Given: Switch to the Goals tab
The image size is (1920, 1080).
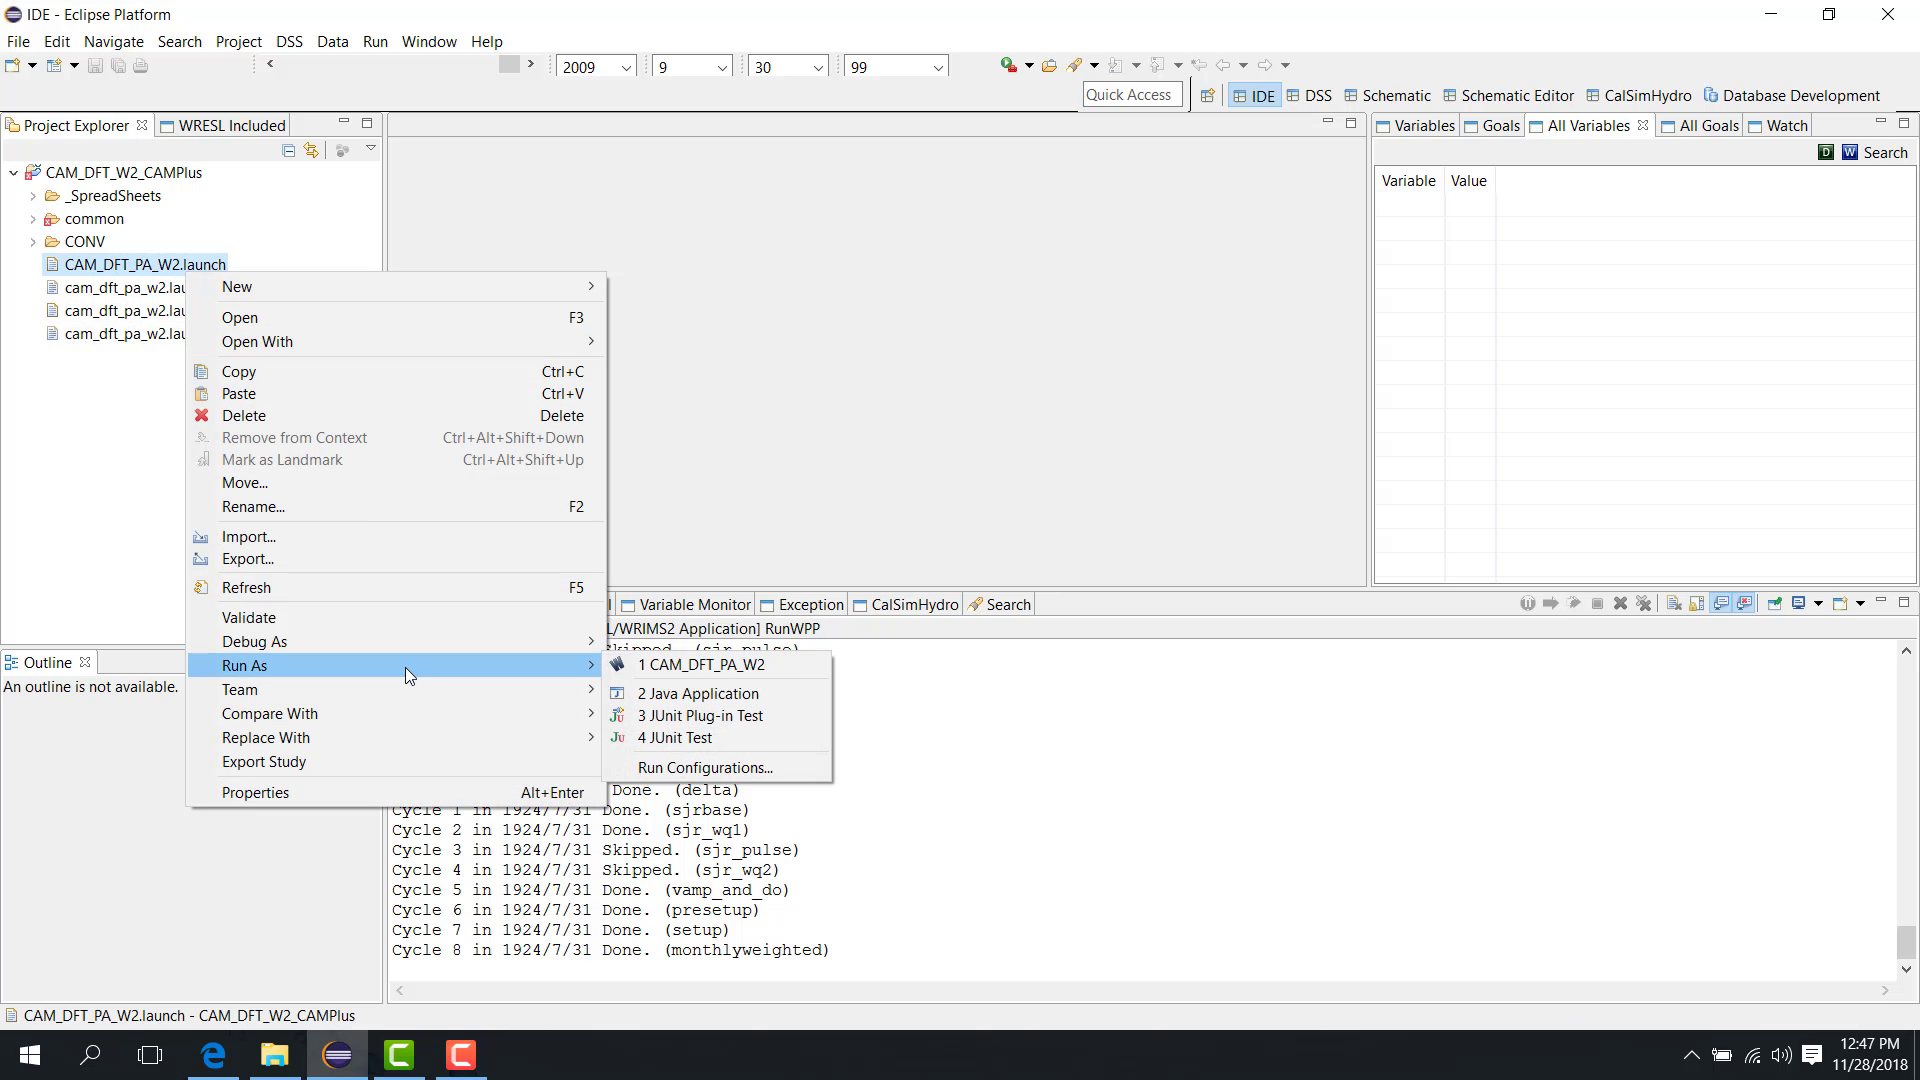Looking at the screenshot, I should [1492, 126].
